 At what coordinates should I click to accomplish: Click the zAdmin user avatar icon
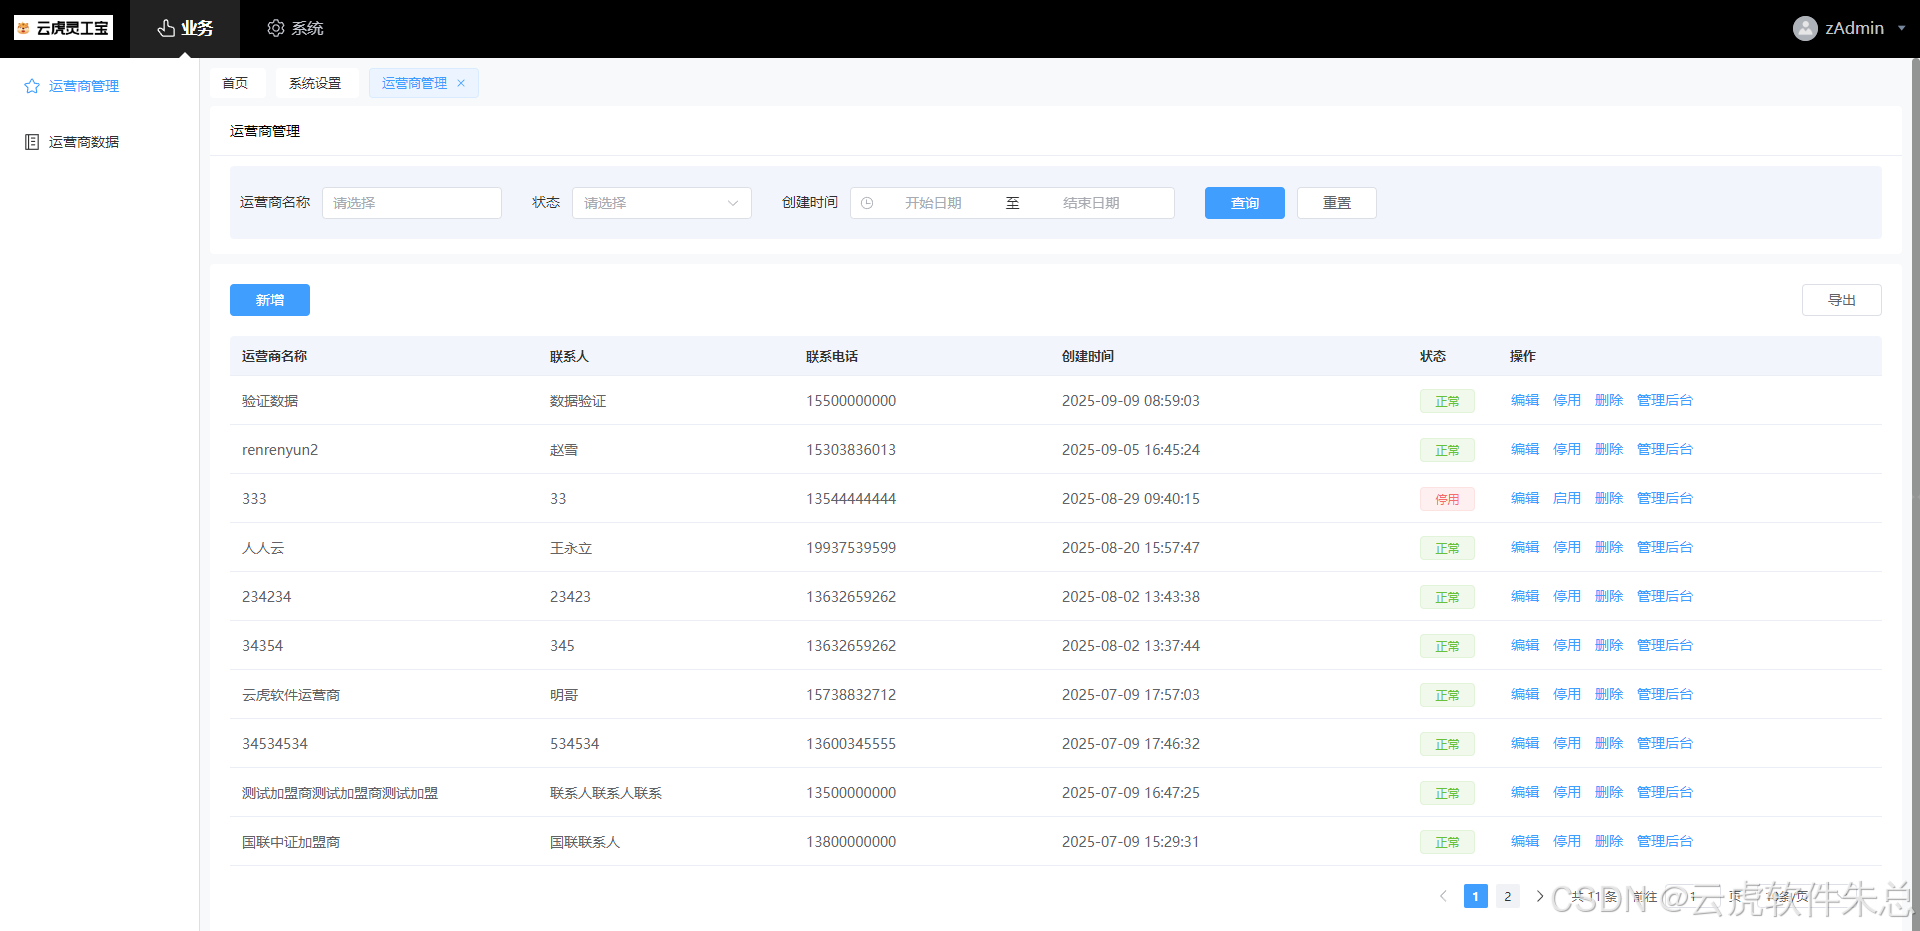pos(1804,28)
